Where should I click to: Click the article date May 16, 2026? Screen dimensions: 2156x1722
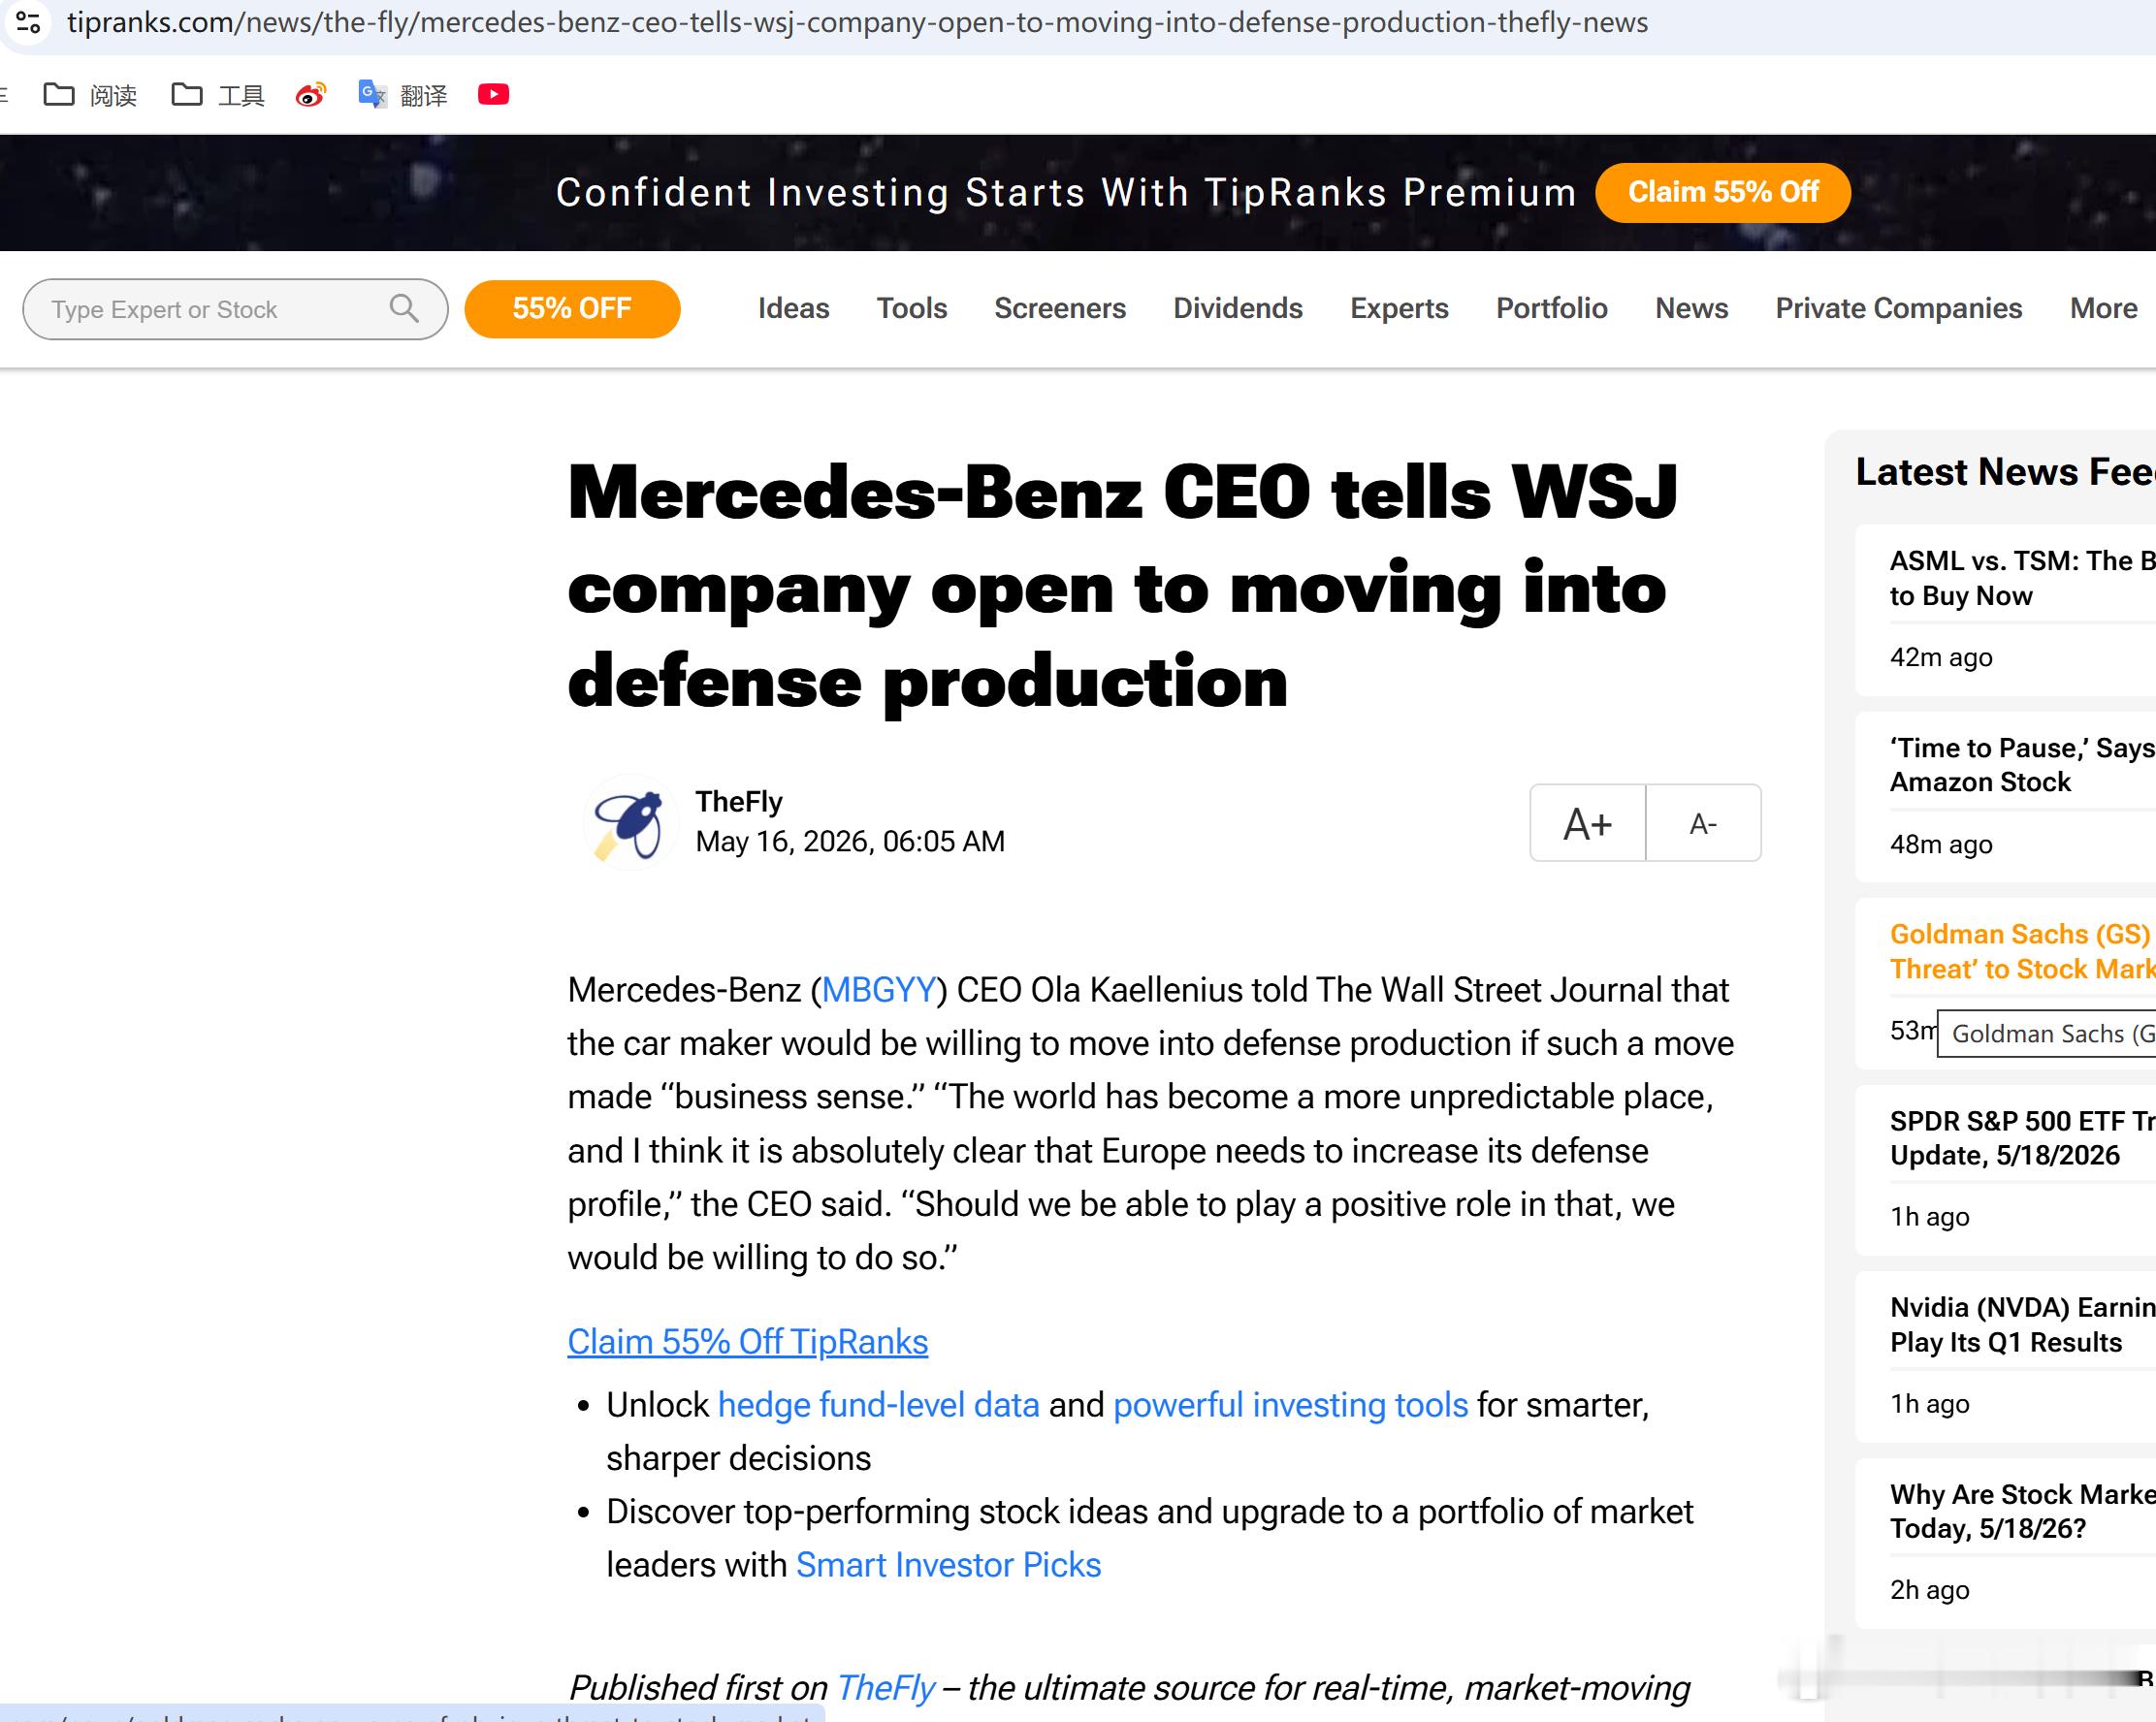point(850,841)
